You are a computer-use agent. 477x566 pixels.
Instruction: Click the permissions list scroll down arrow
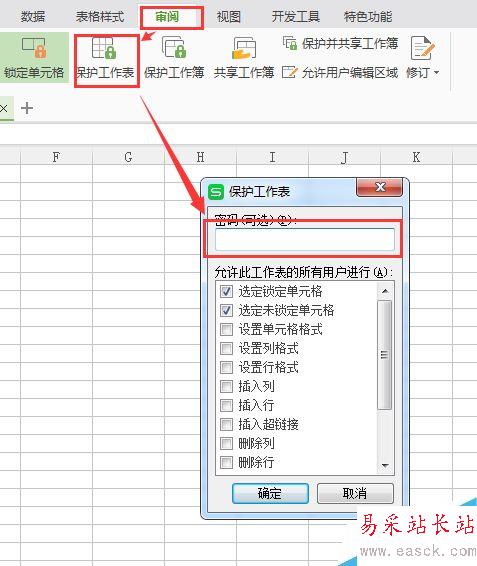pos(385,466)
